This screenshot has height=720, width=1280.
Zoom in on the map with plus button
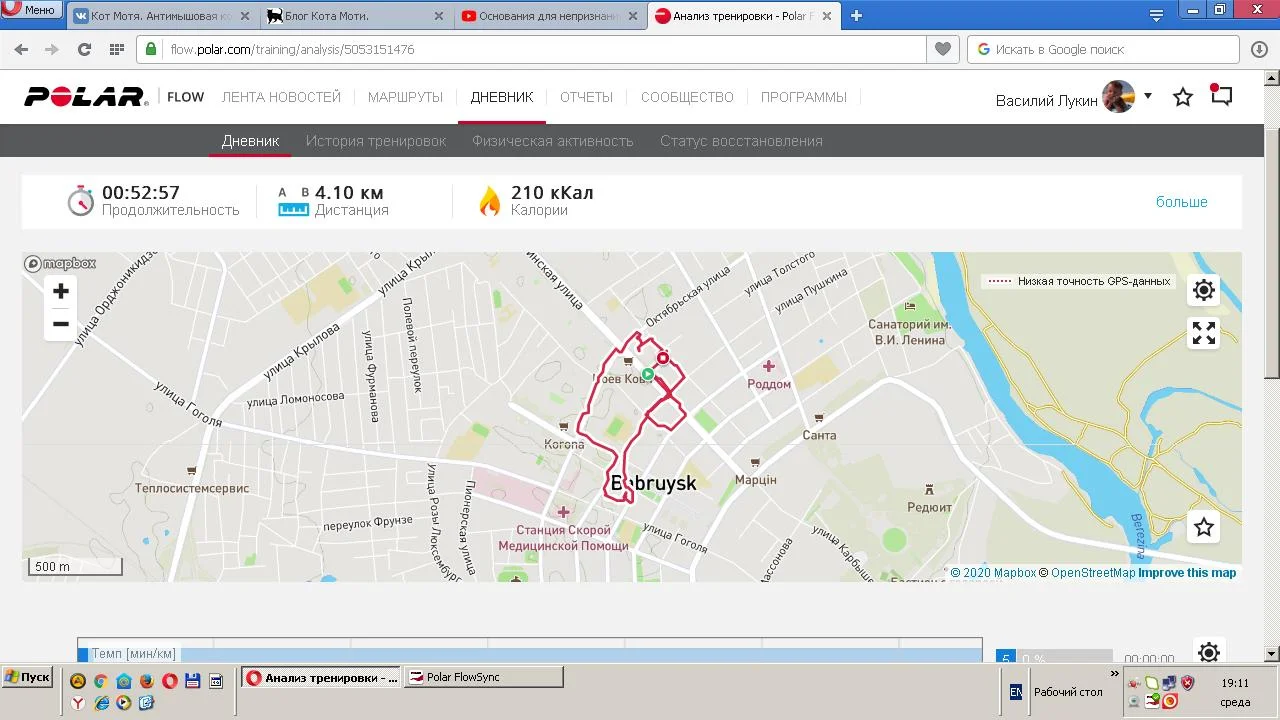click(61, 291)
